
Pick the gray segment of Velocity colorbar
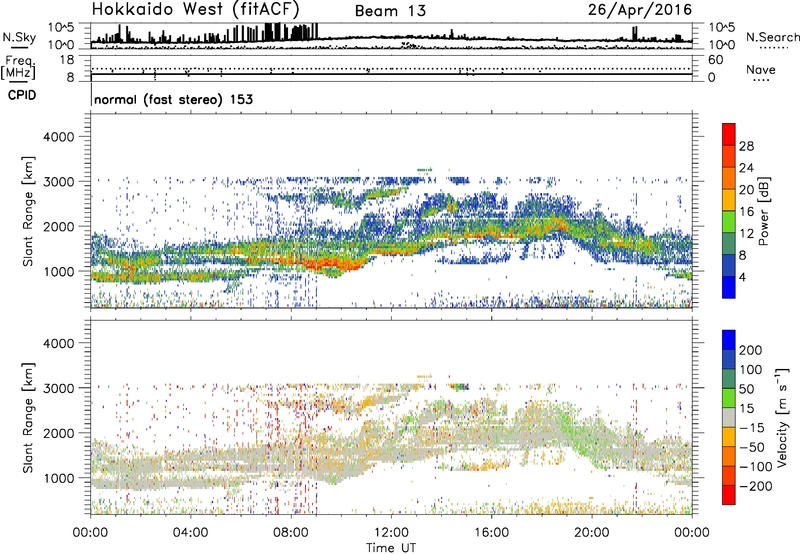coord(729,417)
